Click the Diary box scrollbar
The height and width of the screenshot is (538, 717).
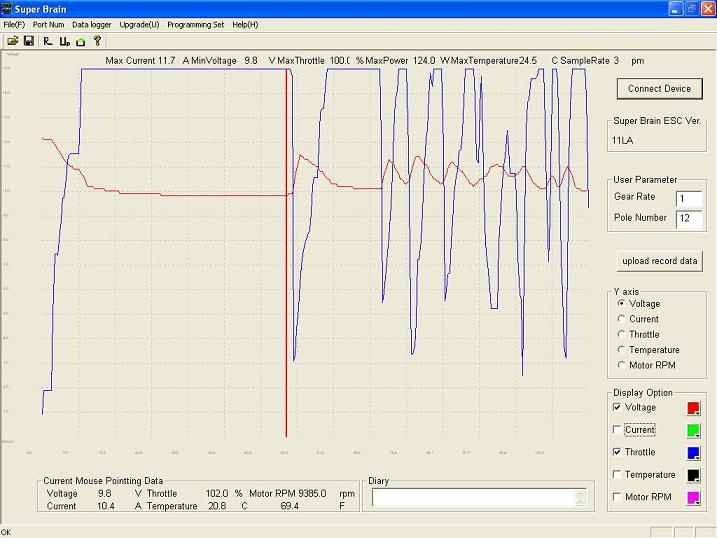pos(580,497)
